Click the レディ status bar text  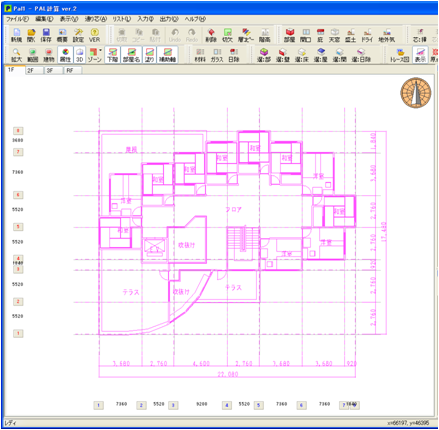click(x=11, y=423)
